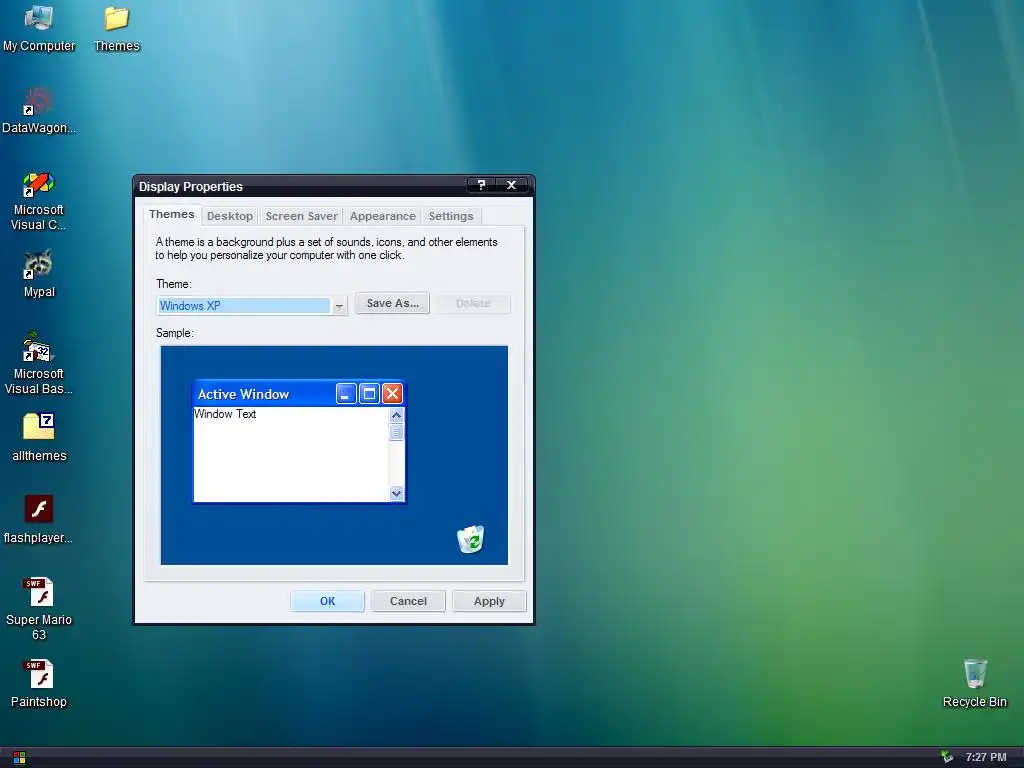Click the sample window red close button
This screenshot has height=768, width=1024.
pos(392,394)
